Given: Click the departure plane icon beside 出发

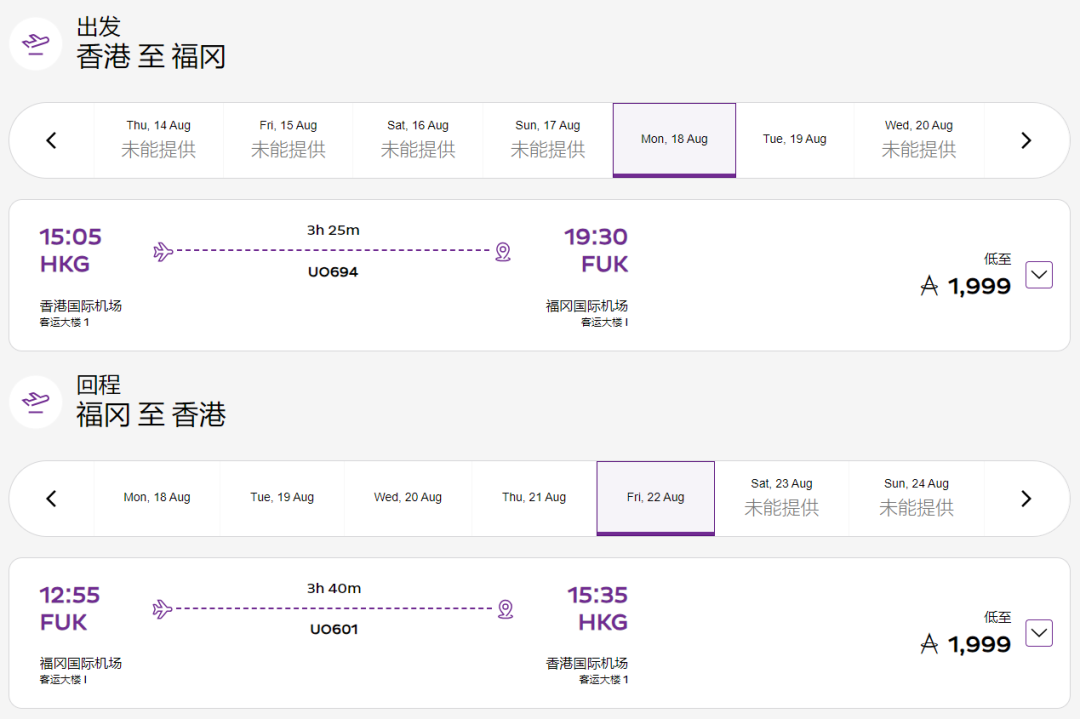Looking at the screenshot, I should (x=36, y=43).
